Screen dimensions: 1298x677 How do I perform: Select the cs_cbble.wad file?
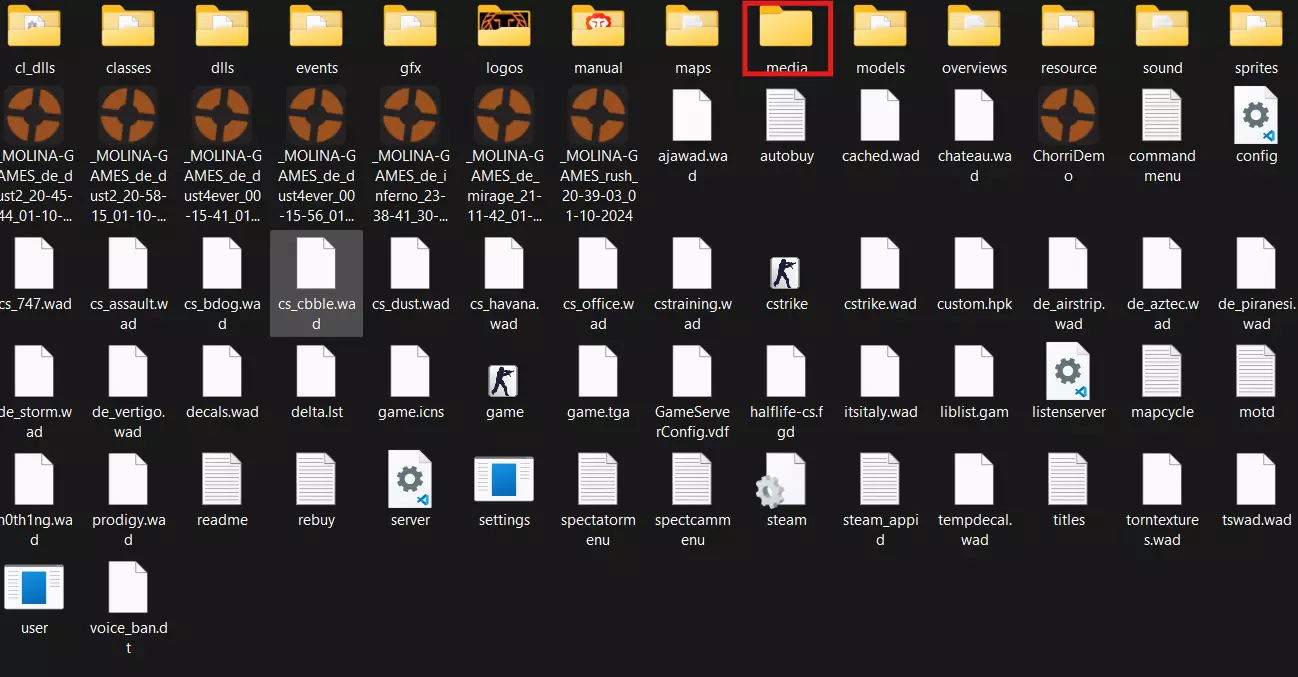[316, 283]
